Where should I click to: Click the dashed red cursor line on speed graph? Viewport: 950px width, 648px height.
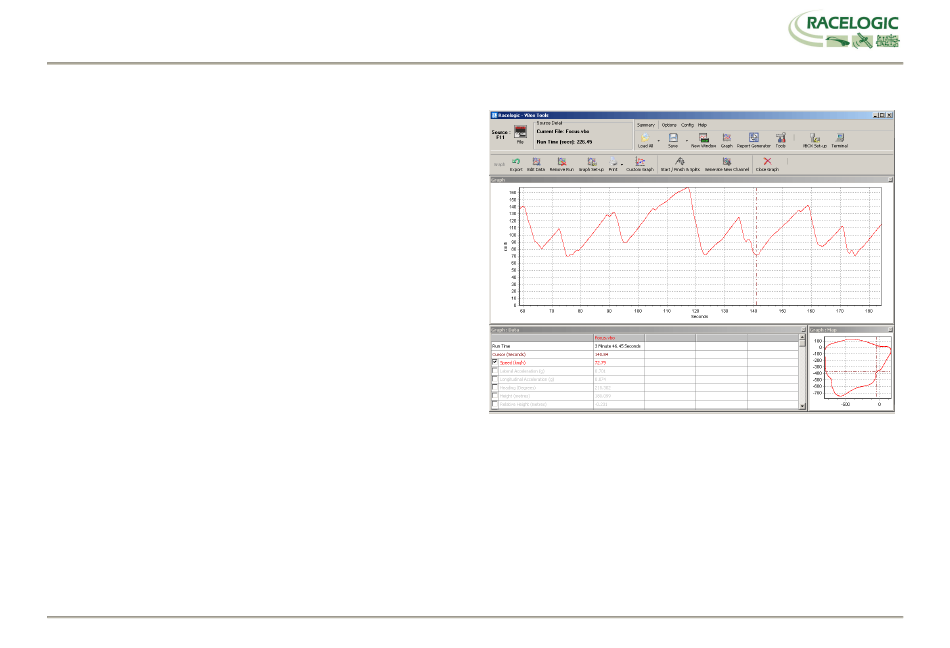coord(756,246)
